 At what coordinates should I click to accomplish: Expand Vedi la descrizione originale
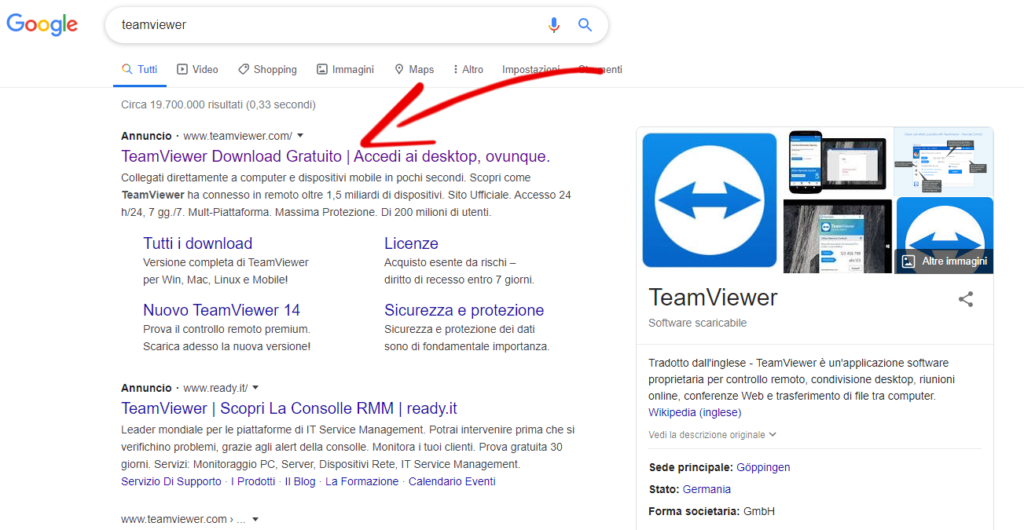712,435
